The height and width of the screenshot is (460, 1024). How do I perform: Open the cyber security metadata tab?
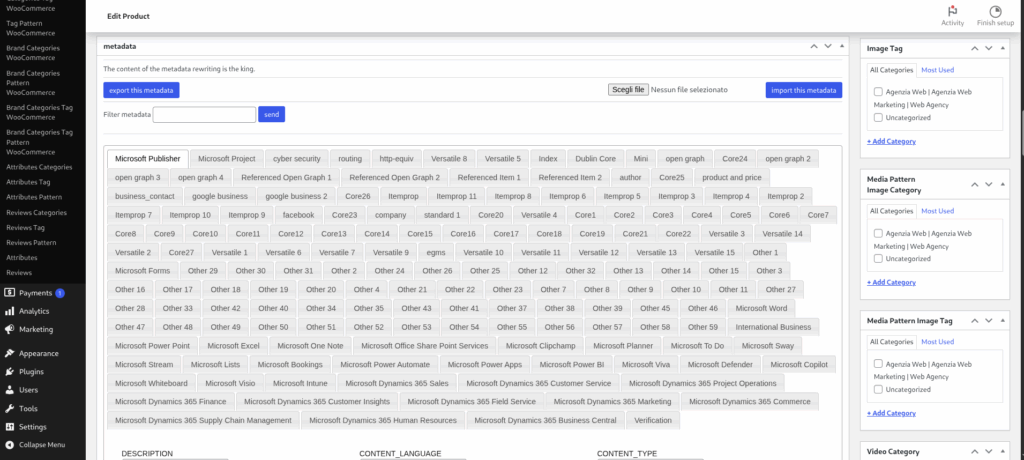click(296, 159)
